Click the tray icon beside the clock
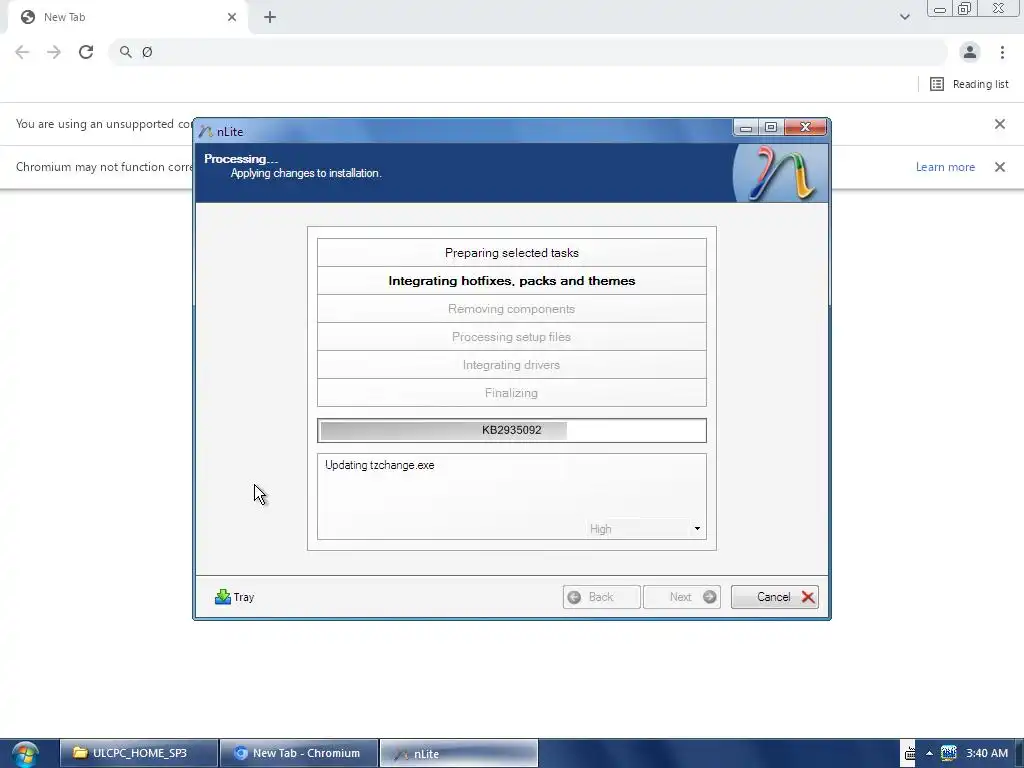The height and width of the screenshot is (768, 1024). [x=949, y=753]
